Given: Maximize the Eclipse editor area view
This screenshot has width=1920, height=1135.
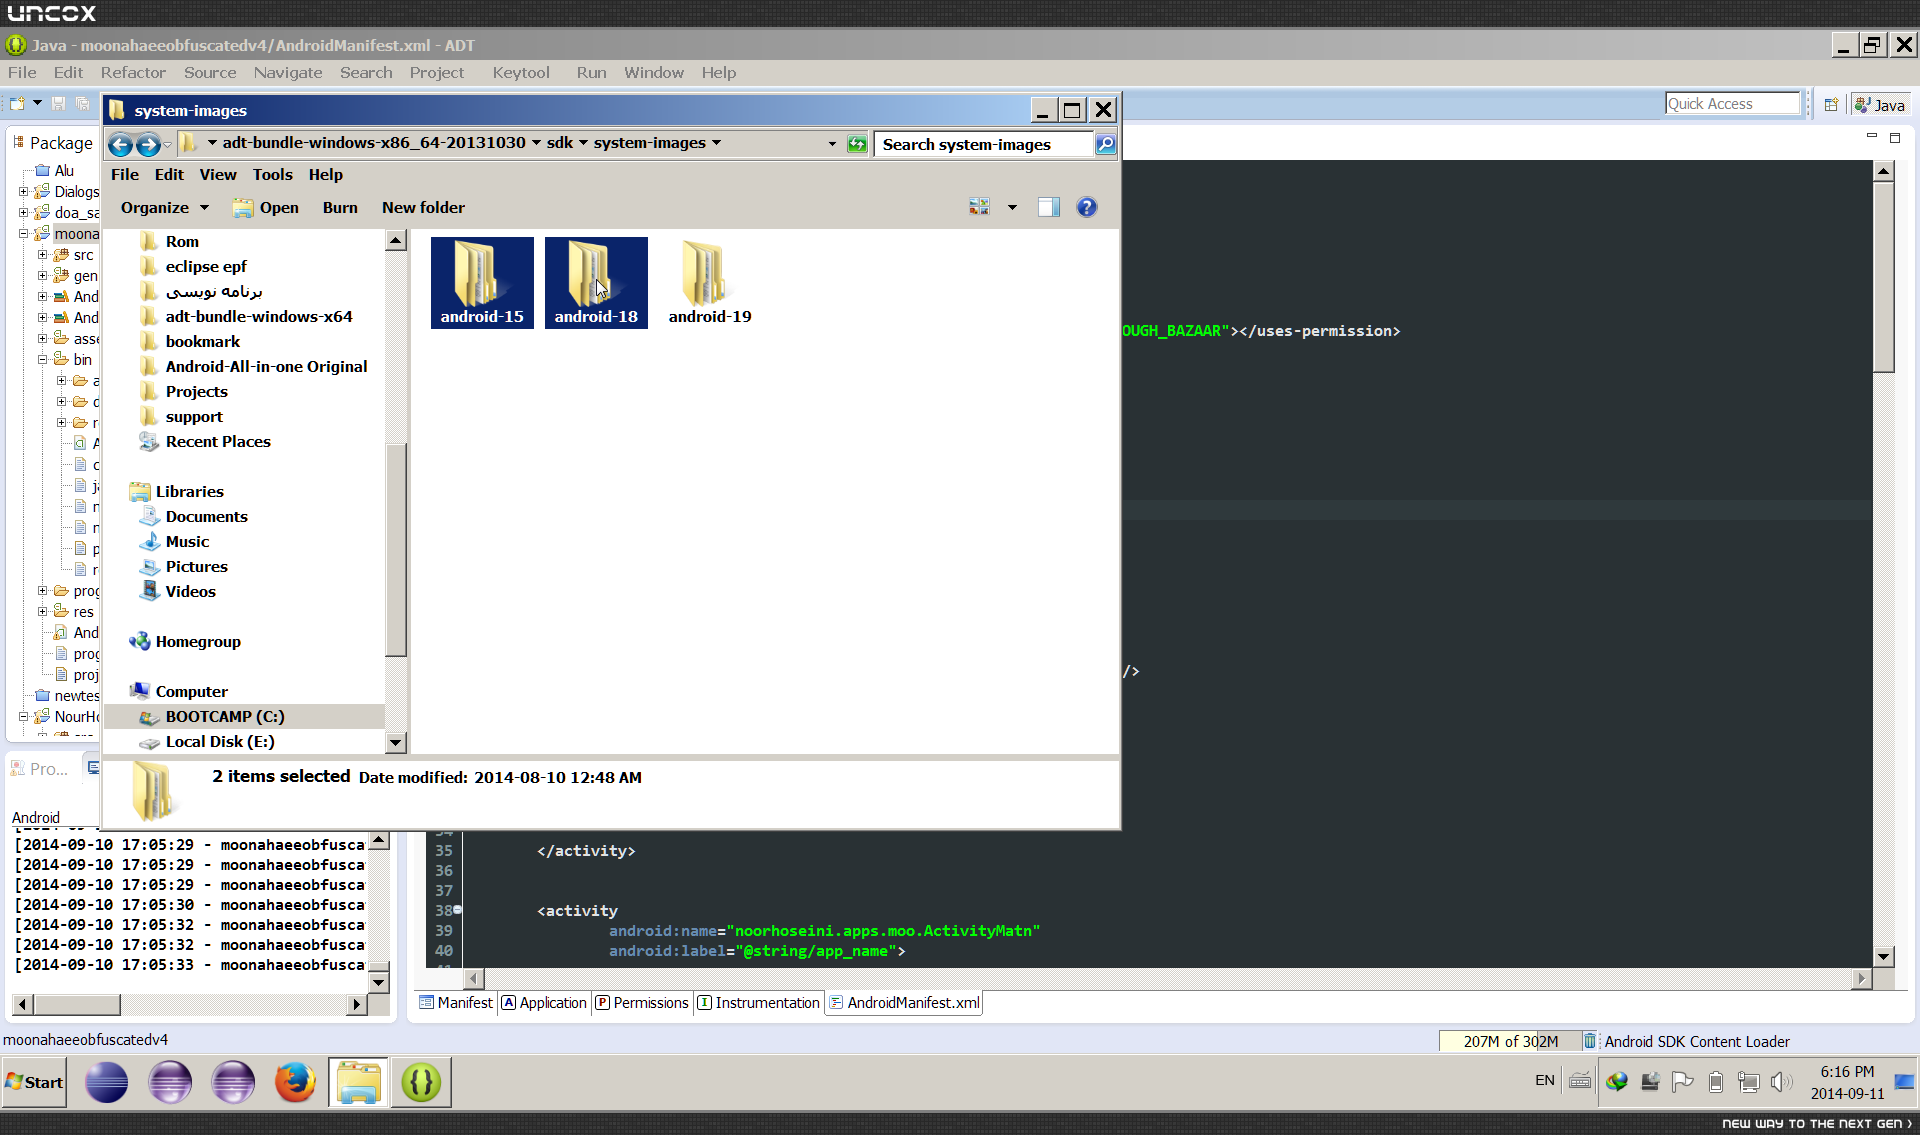Looking at the screenshot, I should coord(1895,137).
